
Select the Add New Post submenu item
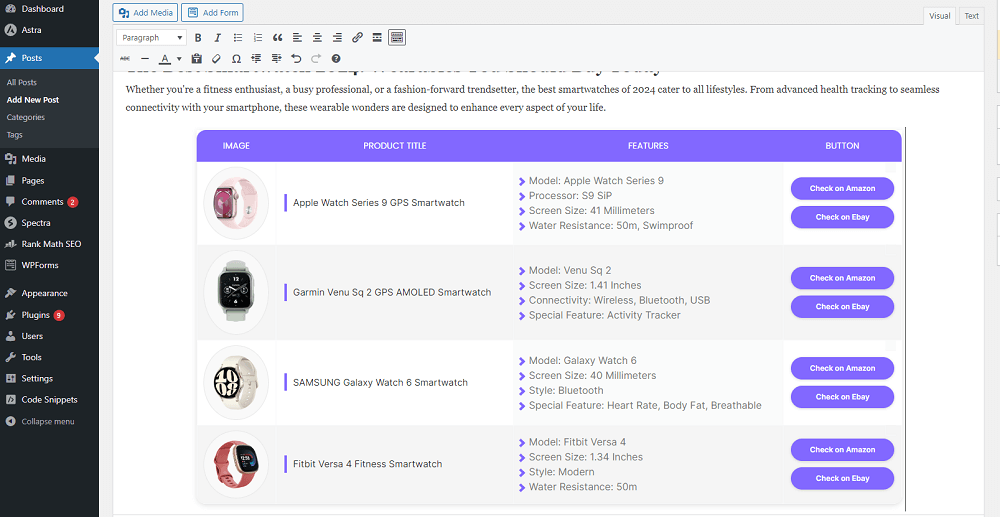coord(33,99)
